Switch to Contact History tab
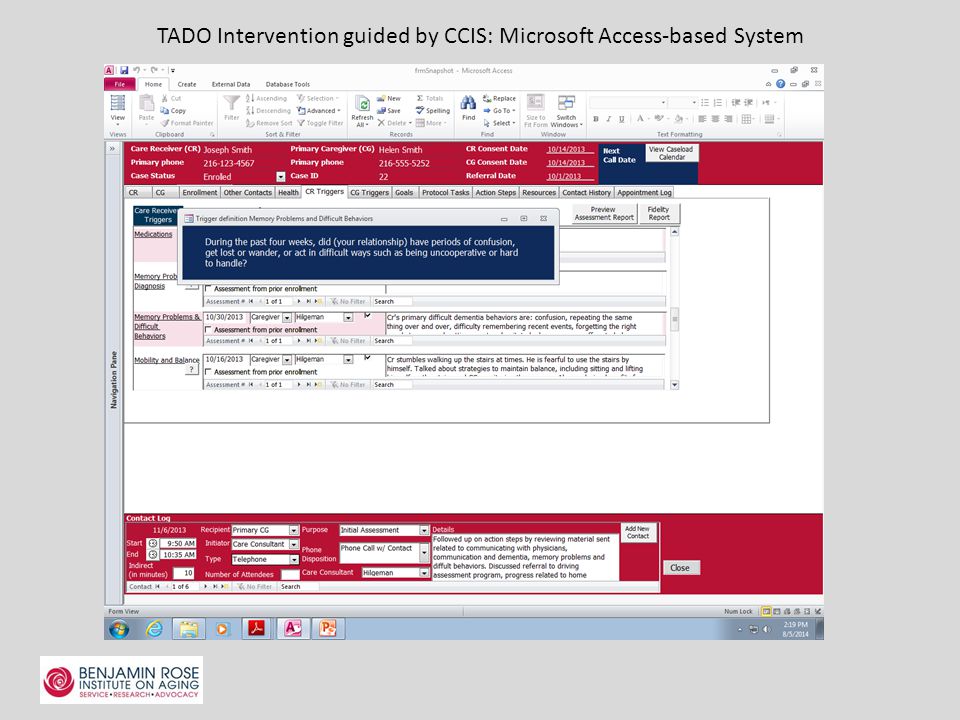 coord(586,192)
